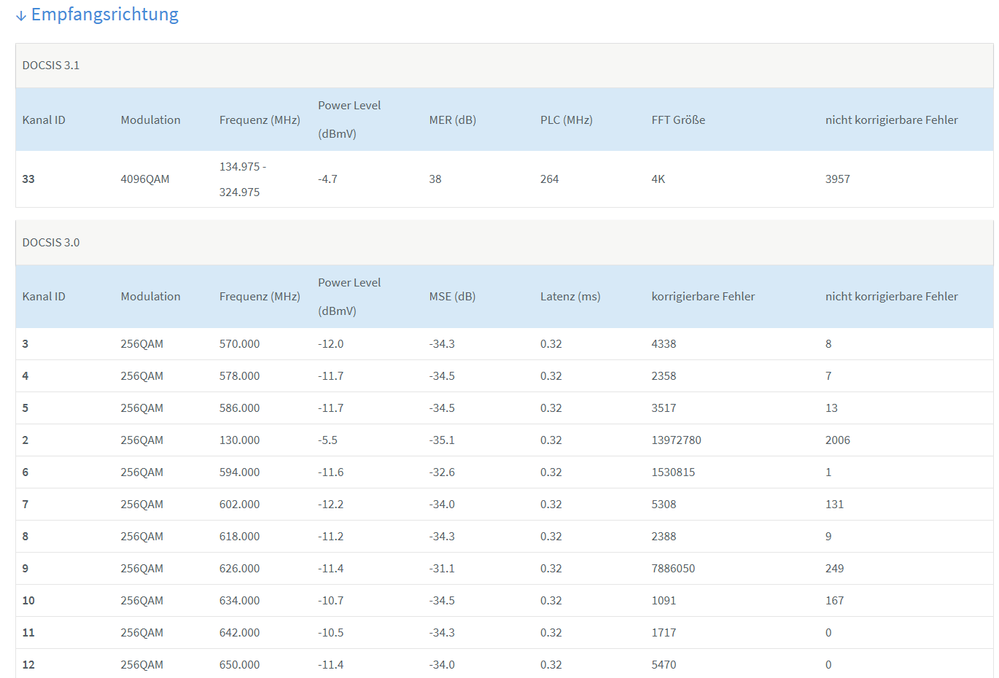Click the down arrow icon before Empfangsrichtung
The height and width of the screenshot is (678, 999).
click(x=21, y=16)
